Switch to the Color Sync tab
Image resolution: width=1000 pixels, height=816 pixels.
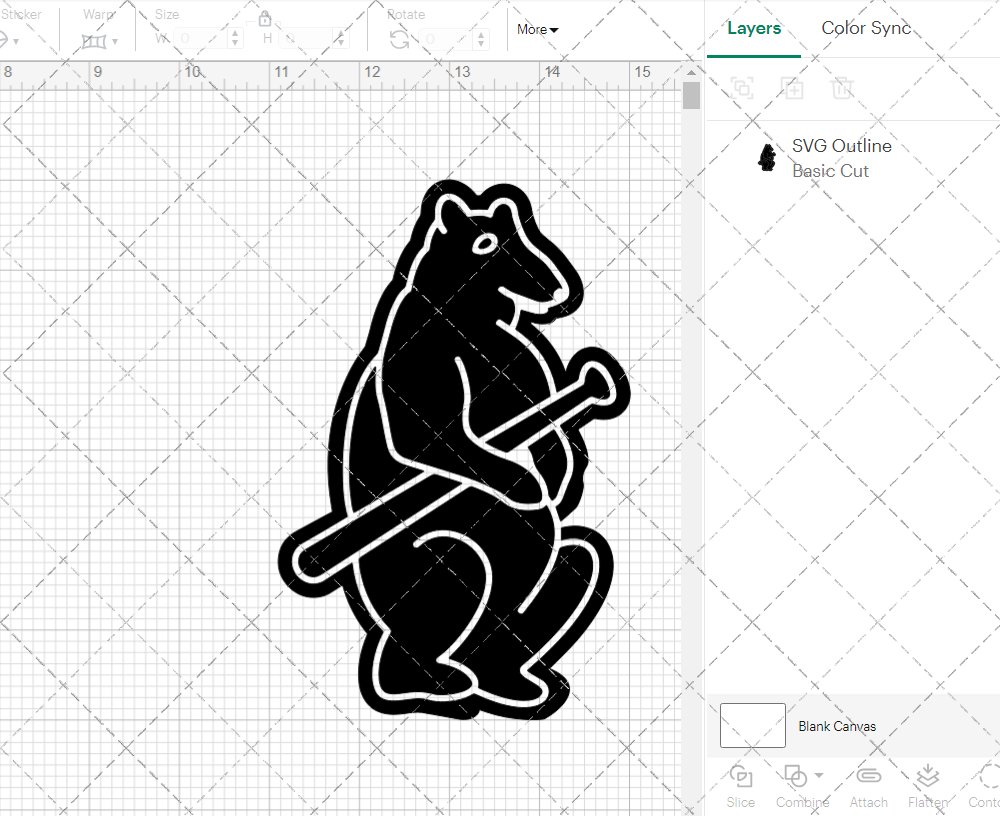click(x=865, y=28)
